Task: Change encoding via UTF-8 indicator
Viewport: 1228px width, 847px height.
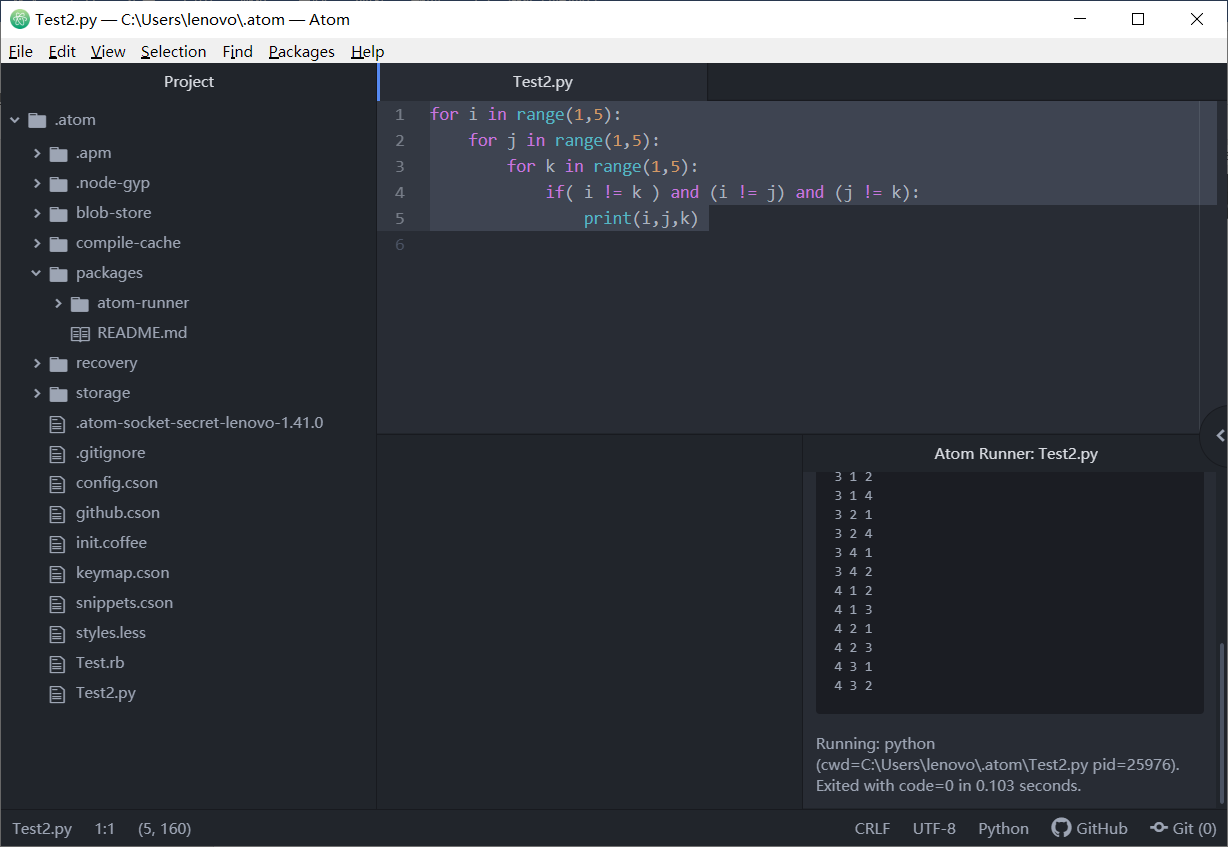Action: click(x=934, y=828)
